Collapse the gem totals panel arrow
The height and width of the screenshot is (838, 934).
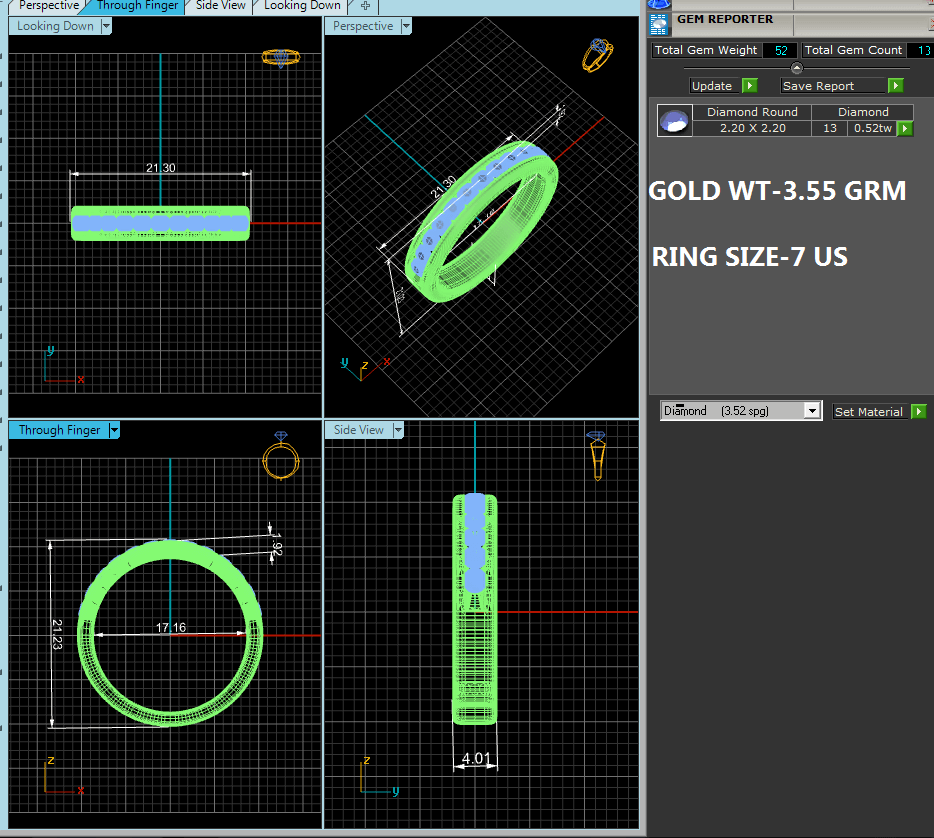797,68
